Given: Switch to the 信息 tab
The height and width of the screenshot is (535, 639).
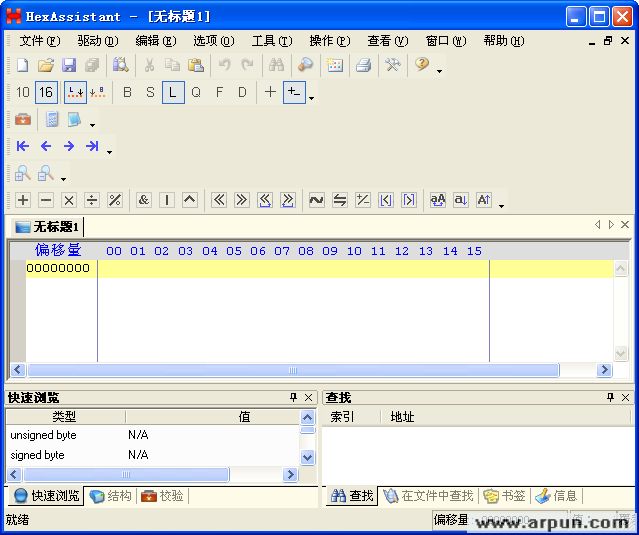Looking at the screenshot, I should tap(556, 496).
